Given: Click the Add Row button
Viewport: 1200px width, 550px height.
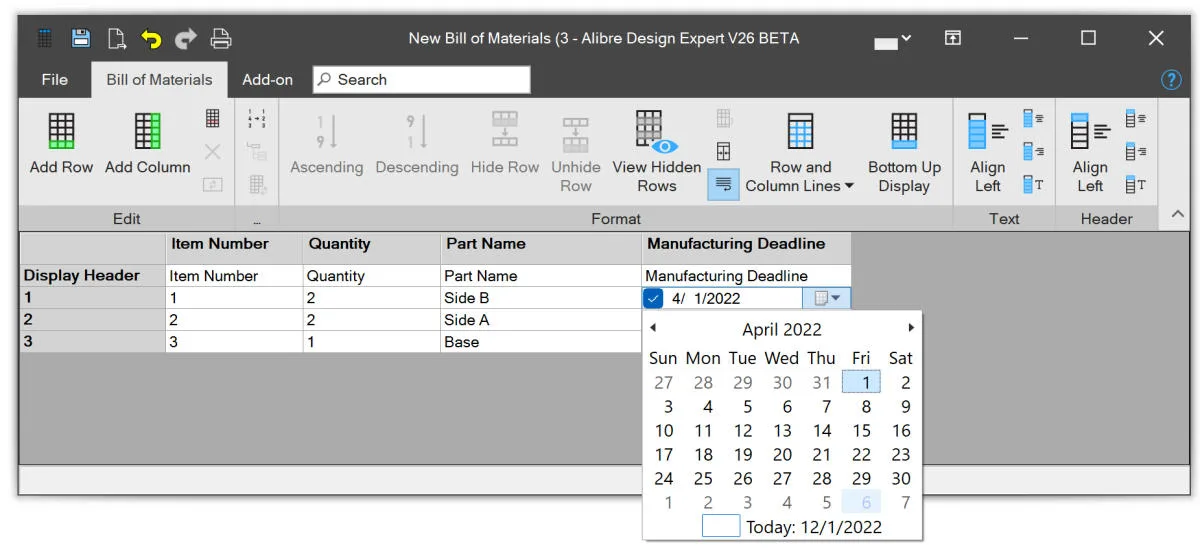Looking at the screenshot, I should (61, 145).
